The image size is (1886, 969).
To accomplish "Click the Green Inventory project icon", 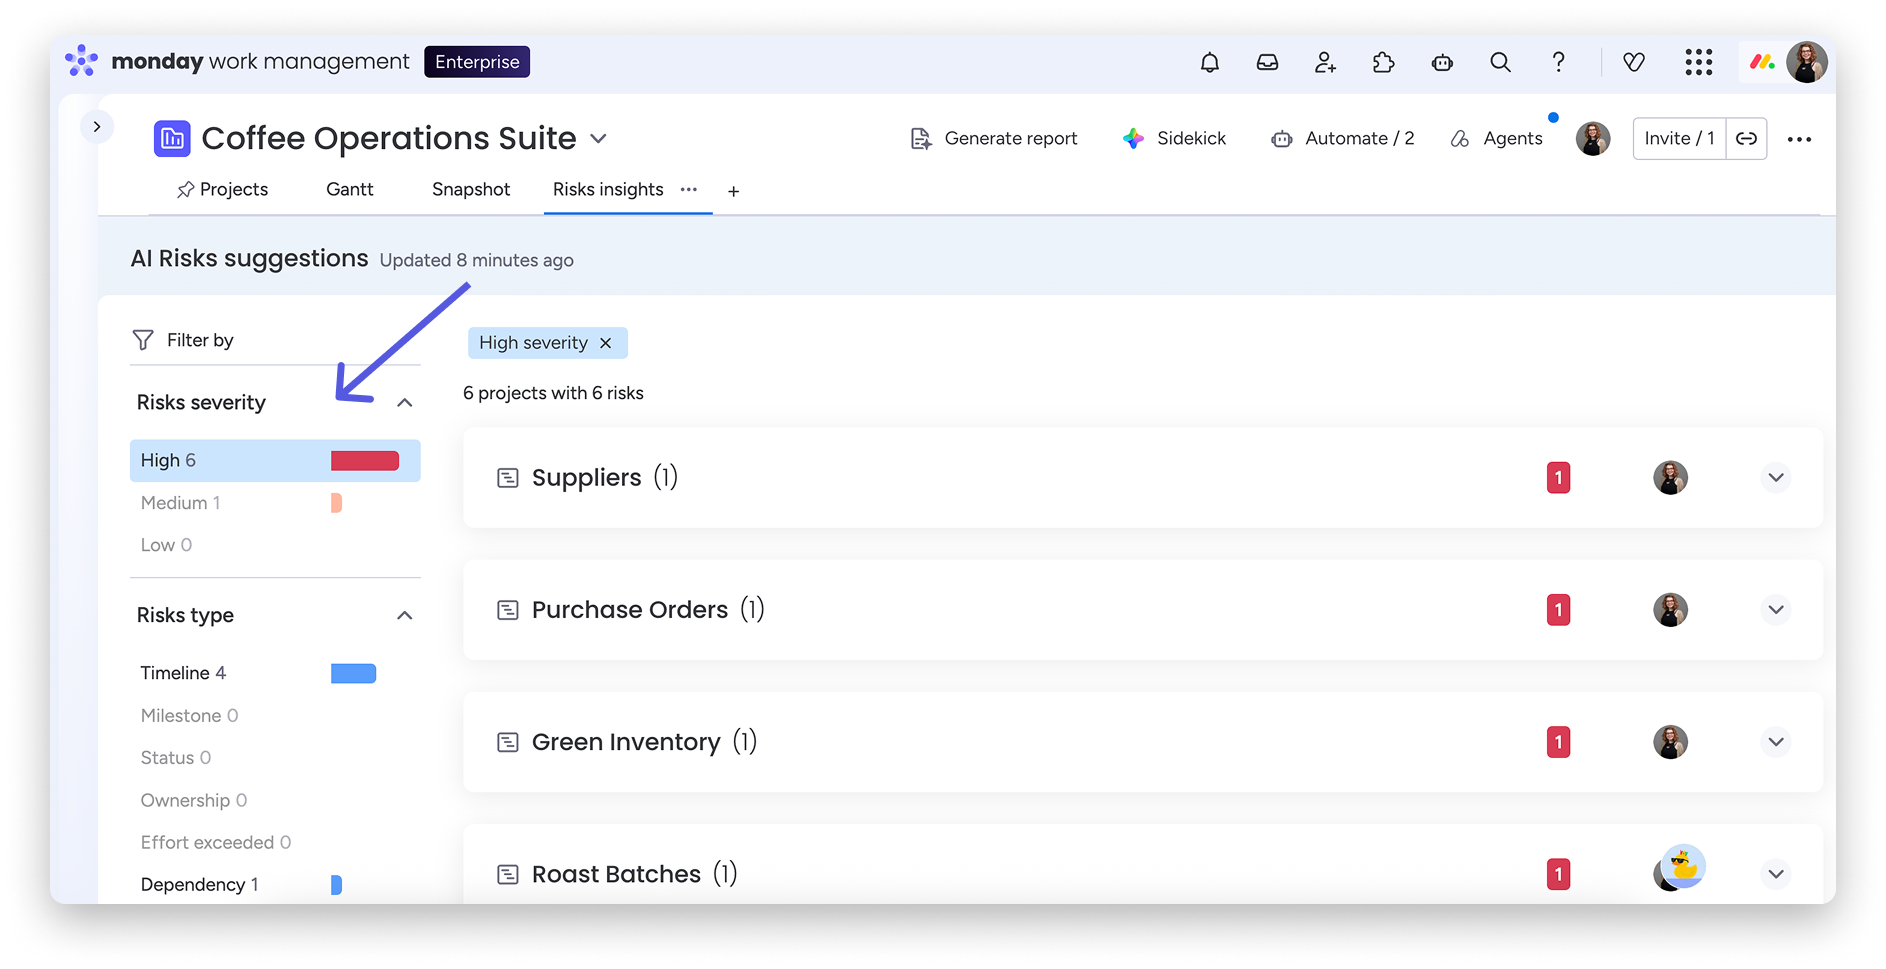I will 508,742.
